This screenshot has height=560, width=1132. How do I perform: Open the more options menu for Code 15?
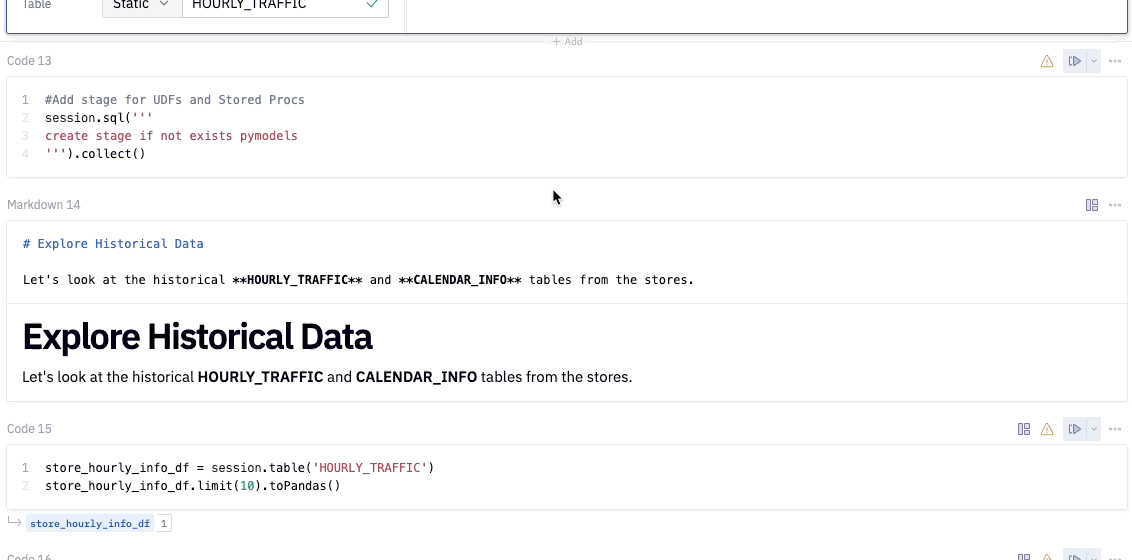(1115, 429)
